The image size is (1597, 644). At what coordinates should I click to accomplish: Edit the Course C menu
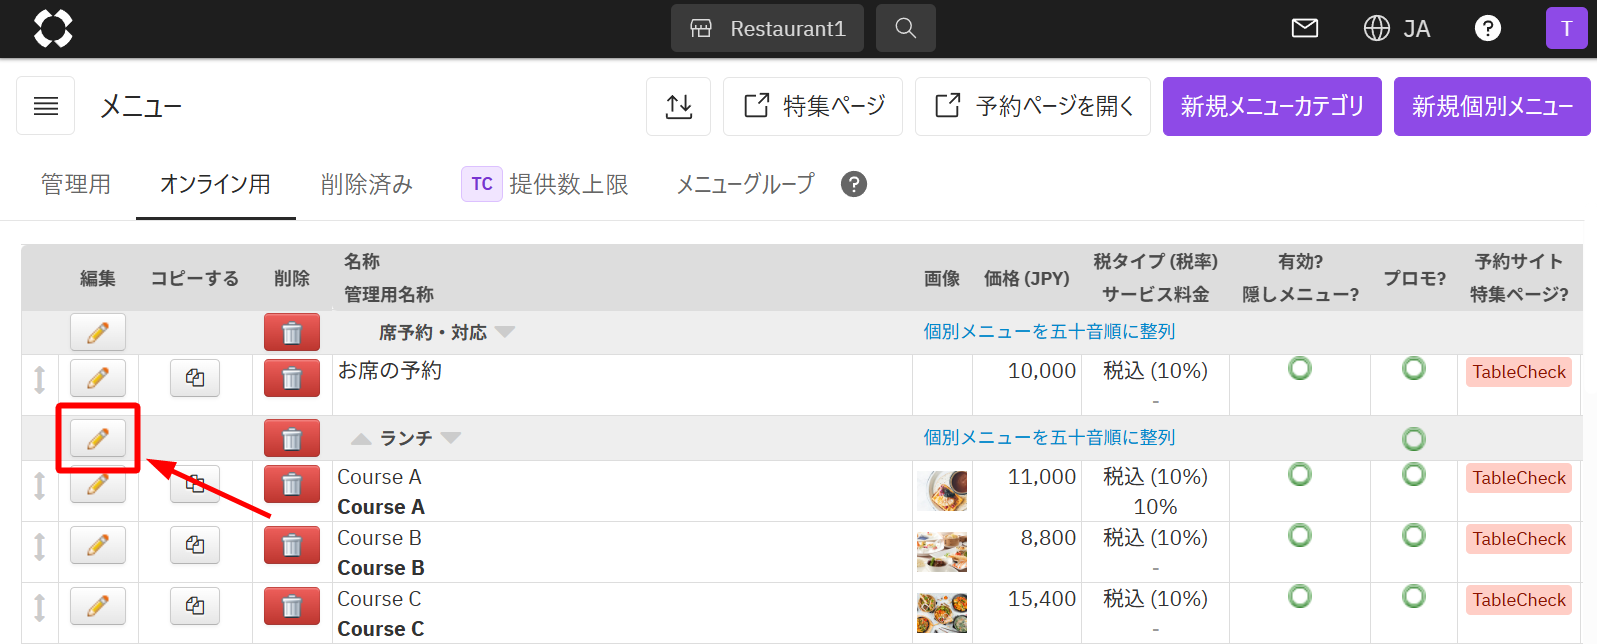(x=98, y=606)
